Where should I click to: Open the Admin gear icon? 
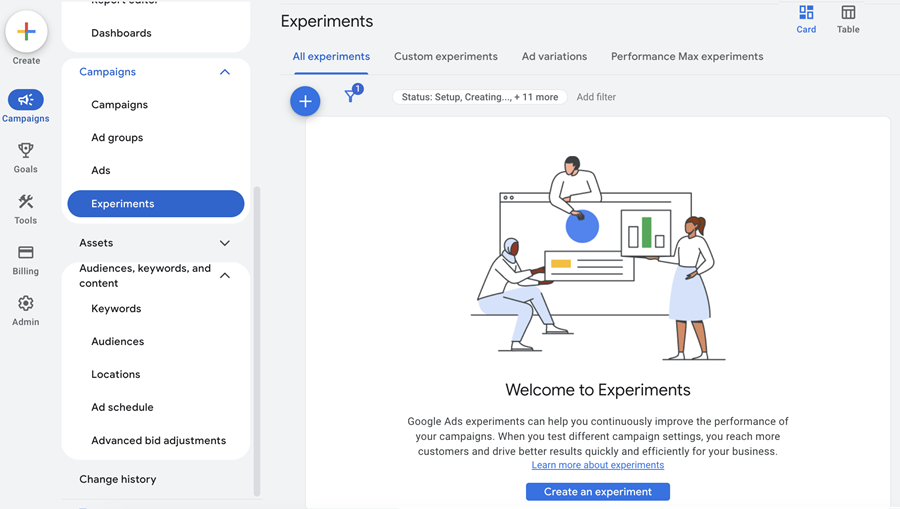coord(26,303)
